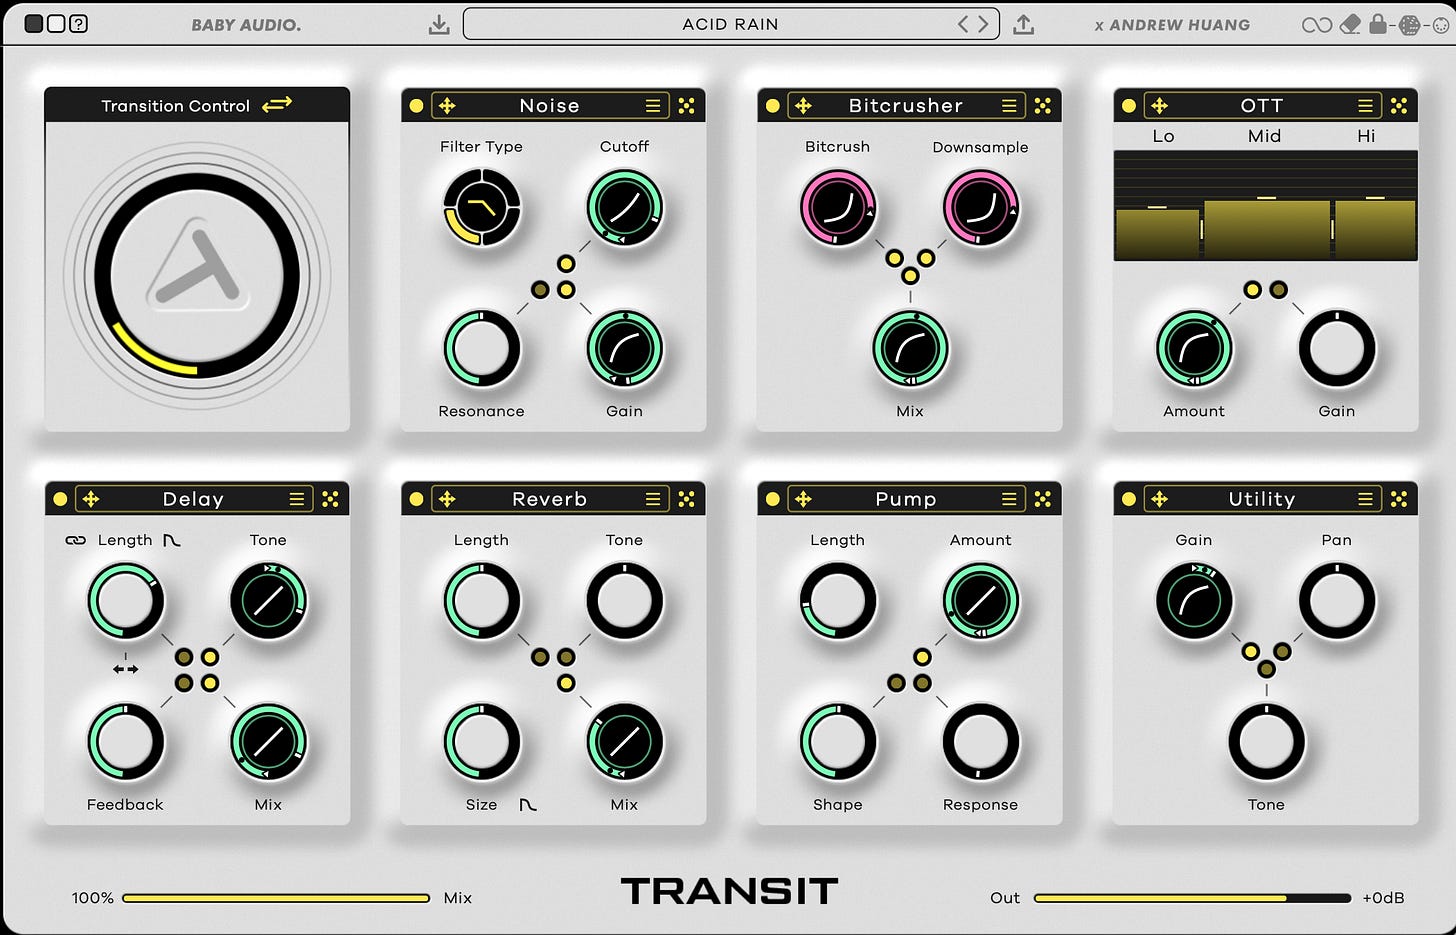Click the Utility Gain knob
Image resolution: width=1456 pixels, height=935 pixels.
pyautogui.click(x=1194, y=601)
